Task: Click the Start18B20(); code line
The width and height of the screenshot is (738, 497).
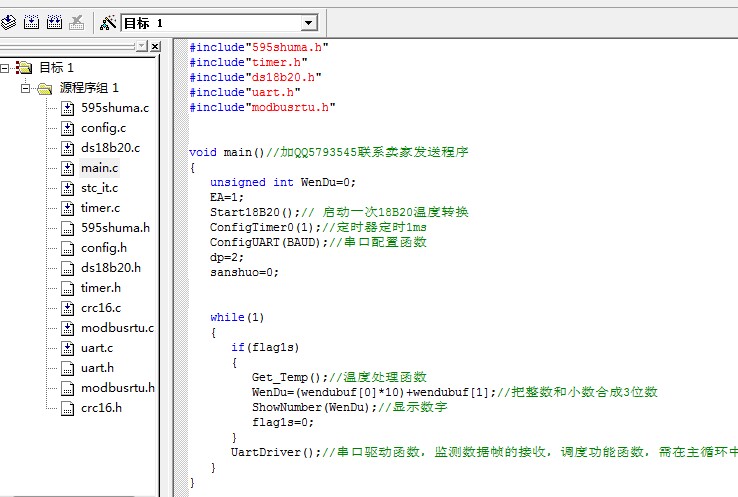Action: tap(339, 212)
